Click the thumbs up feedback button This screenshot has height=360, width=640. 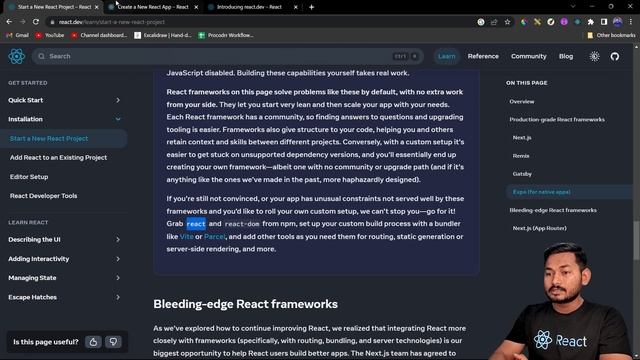point(93,342)
